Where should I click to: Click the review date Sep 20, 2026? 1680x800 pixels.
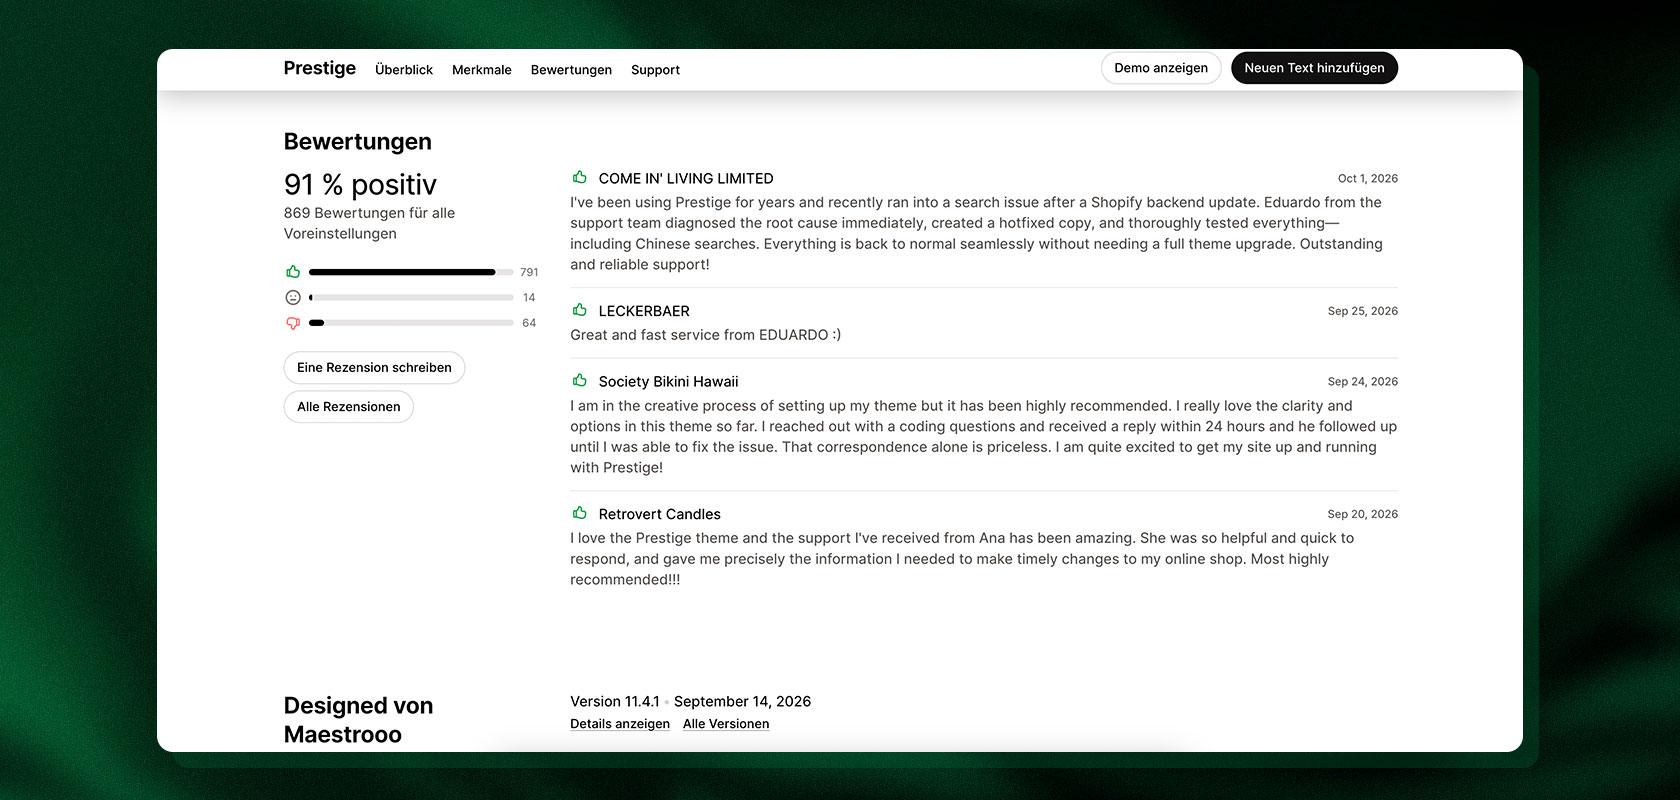point(1363,514)
